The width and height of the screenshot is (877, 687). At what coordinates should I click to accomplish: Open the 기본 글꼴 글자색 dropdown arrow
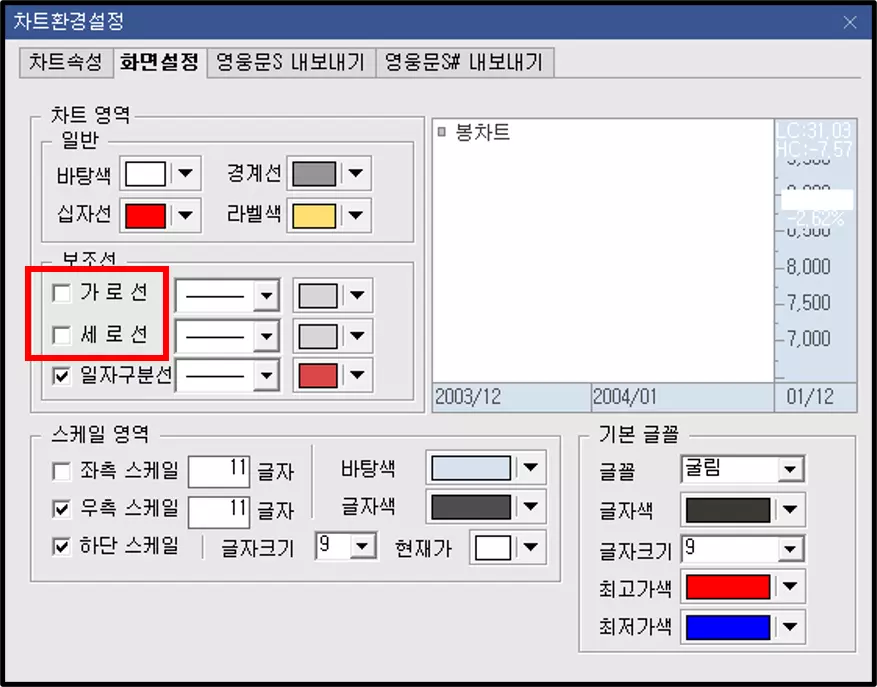tap(790, 510)
